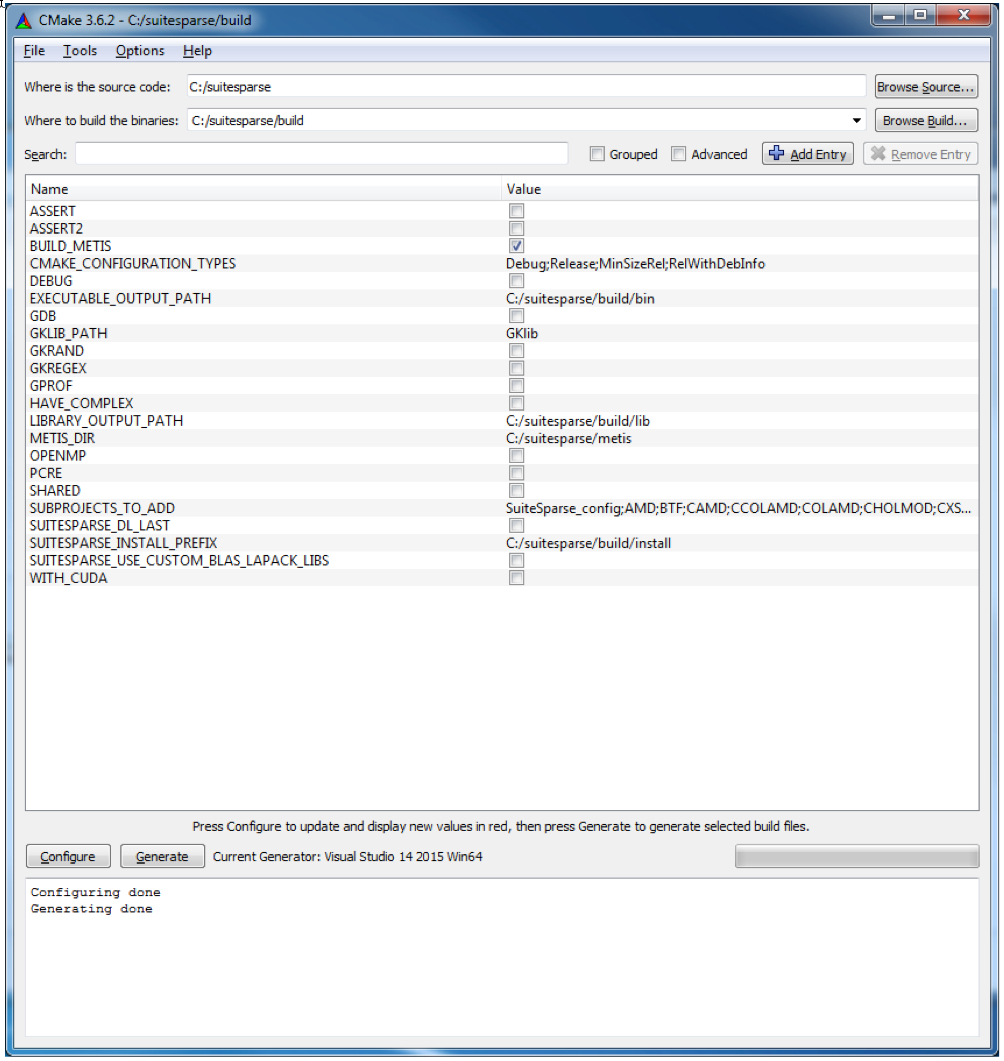The image size is (1004, 1061).
Task: Toggle the SHARED checkbox
Action: click(x=518, y=491)
